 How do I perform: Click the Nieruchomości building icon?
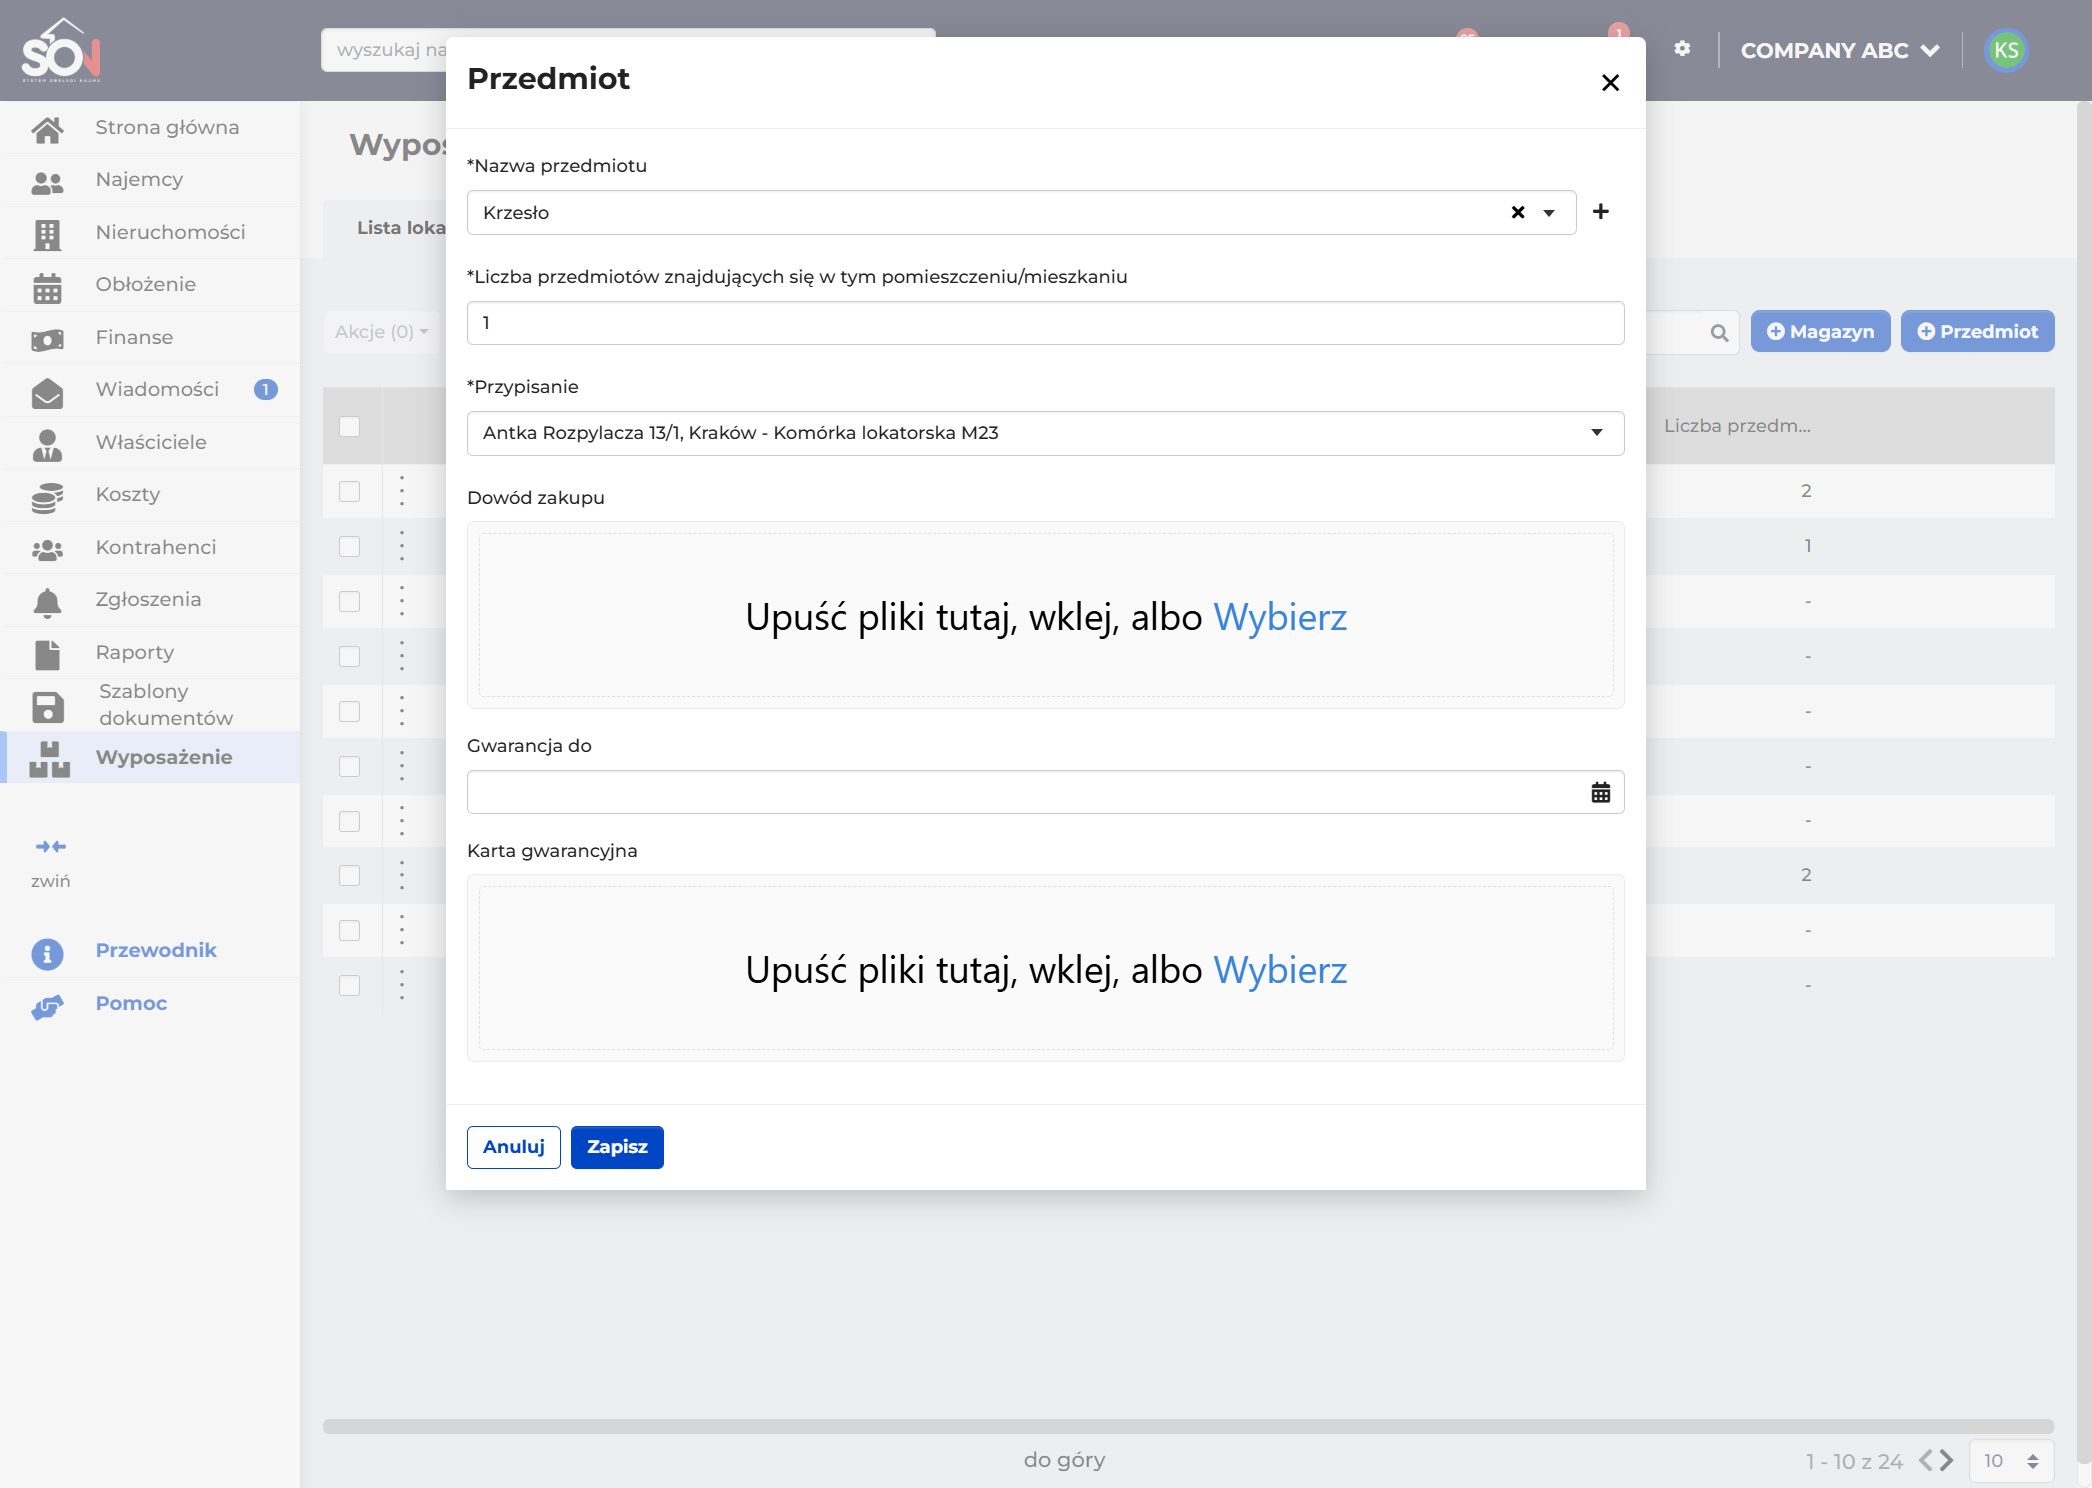pos(47,234)
